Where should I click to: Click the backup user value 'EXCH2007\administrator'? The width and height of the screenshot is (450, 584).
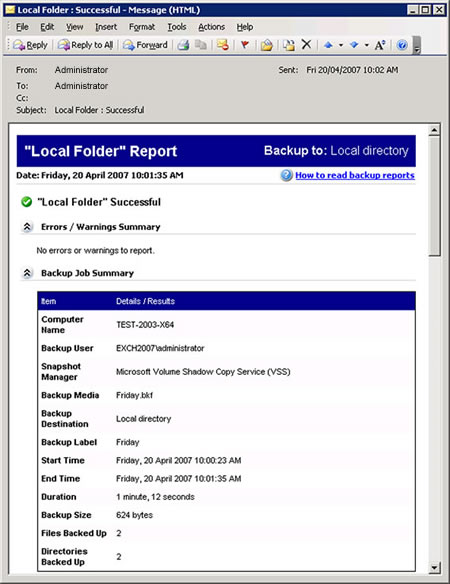click(x=160, y=348)
